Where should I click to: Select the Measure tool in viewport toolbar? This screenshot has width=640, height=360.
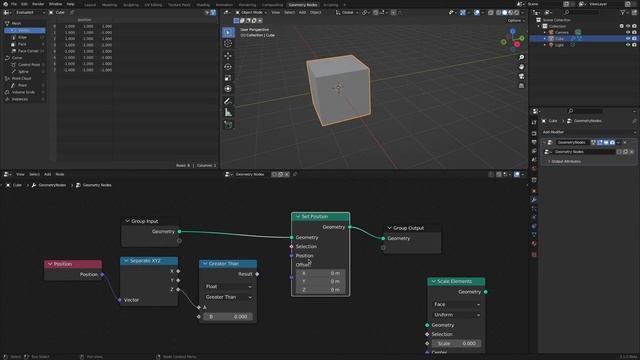(228, 112)
